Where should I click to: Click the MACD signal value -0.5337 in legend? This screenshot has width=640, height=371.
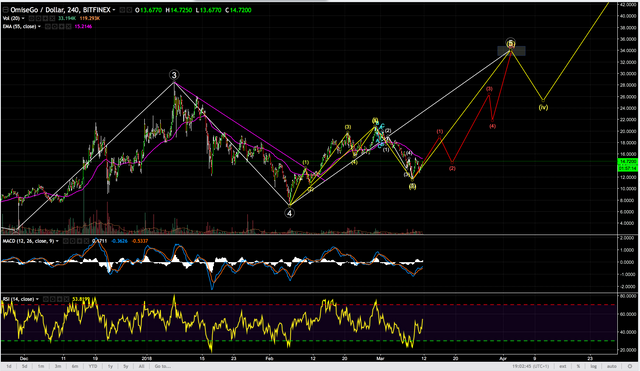140,241
